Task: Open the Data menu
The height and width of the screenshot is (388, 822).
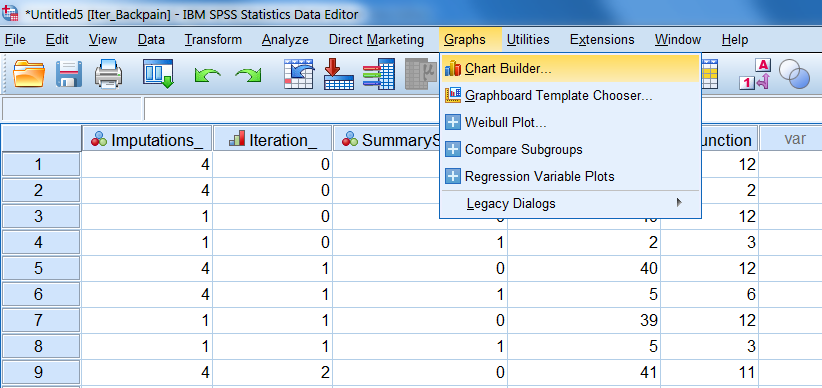Action: click(x=151, y=40)
